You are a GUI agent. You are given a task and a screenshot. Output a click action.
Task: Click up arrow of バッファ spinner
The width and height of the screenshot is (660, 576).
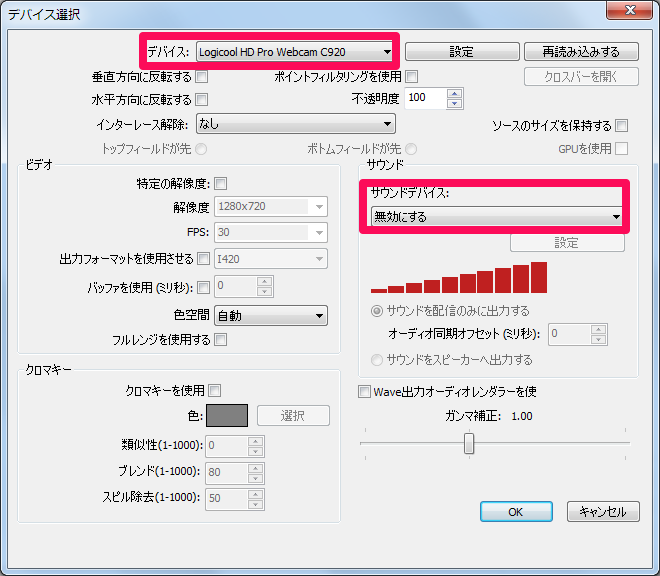click(265, 281)
